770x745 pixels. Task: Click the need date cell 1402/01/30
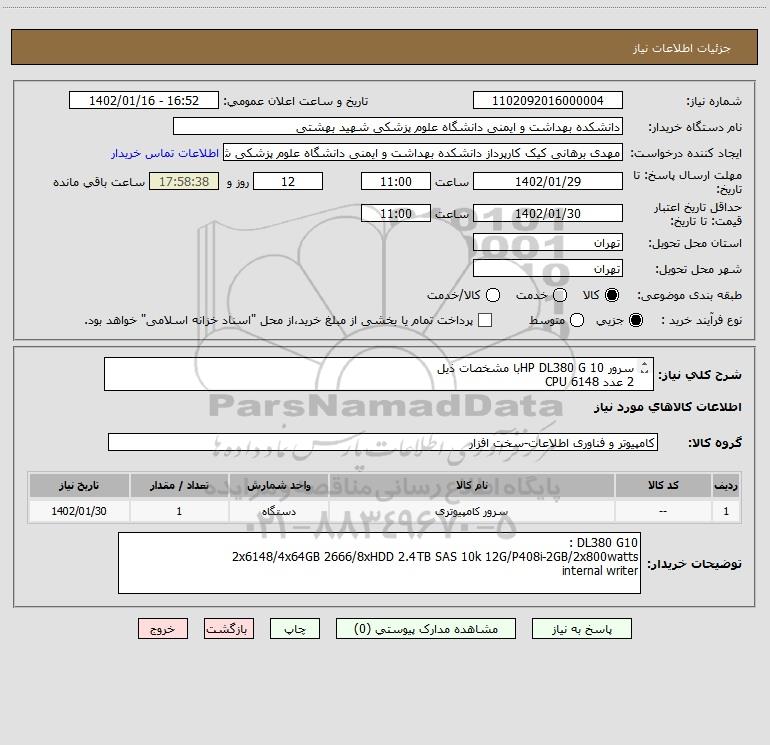point(79,511)
